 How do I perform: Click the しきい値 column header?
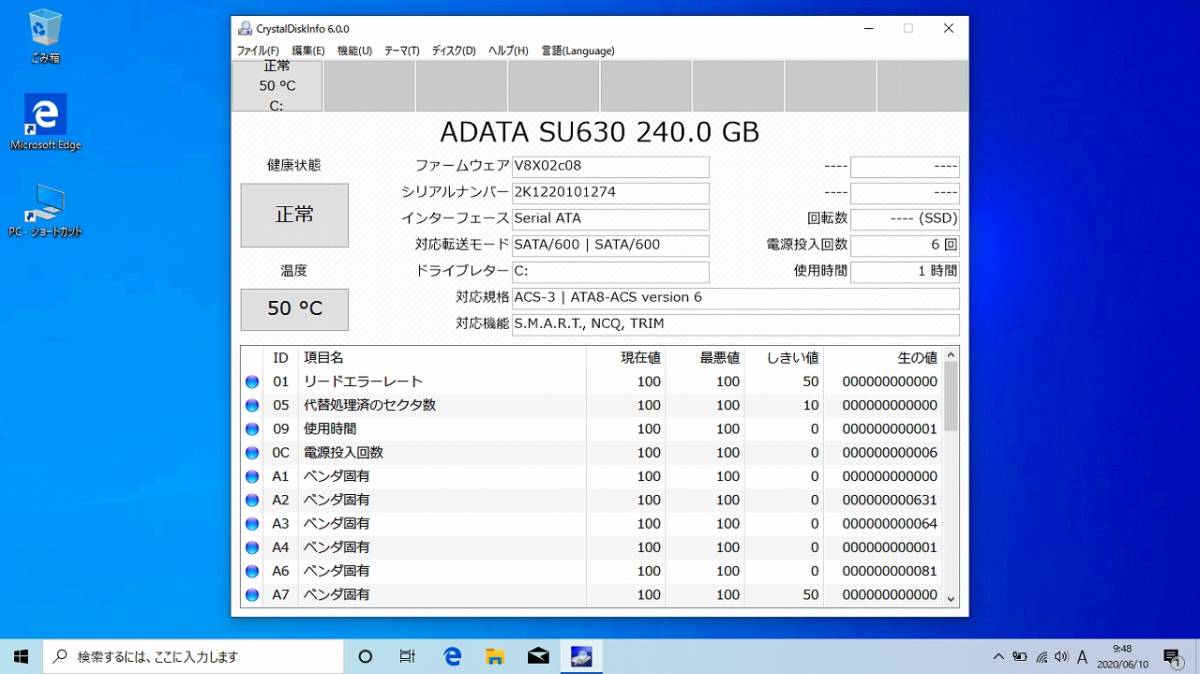click(x=784, y=358)
